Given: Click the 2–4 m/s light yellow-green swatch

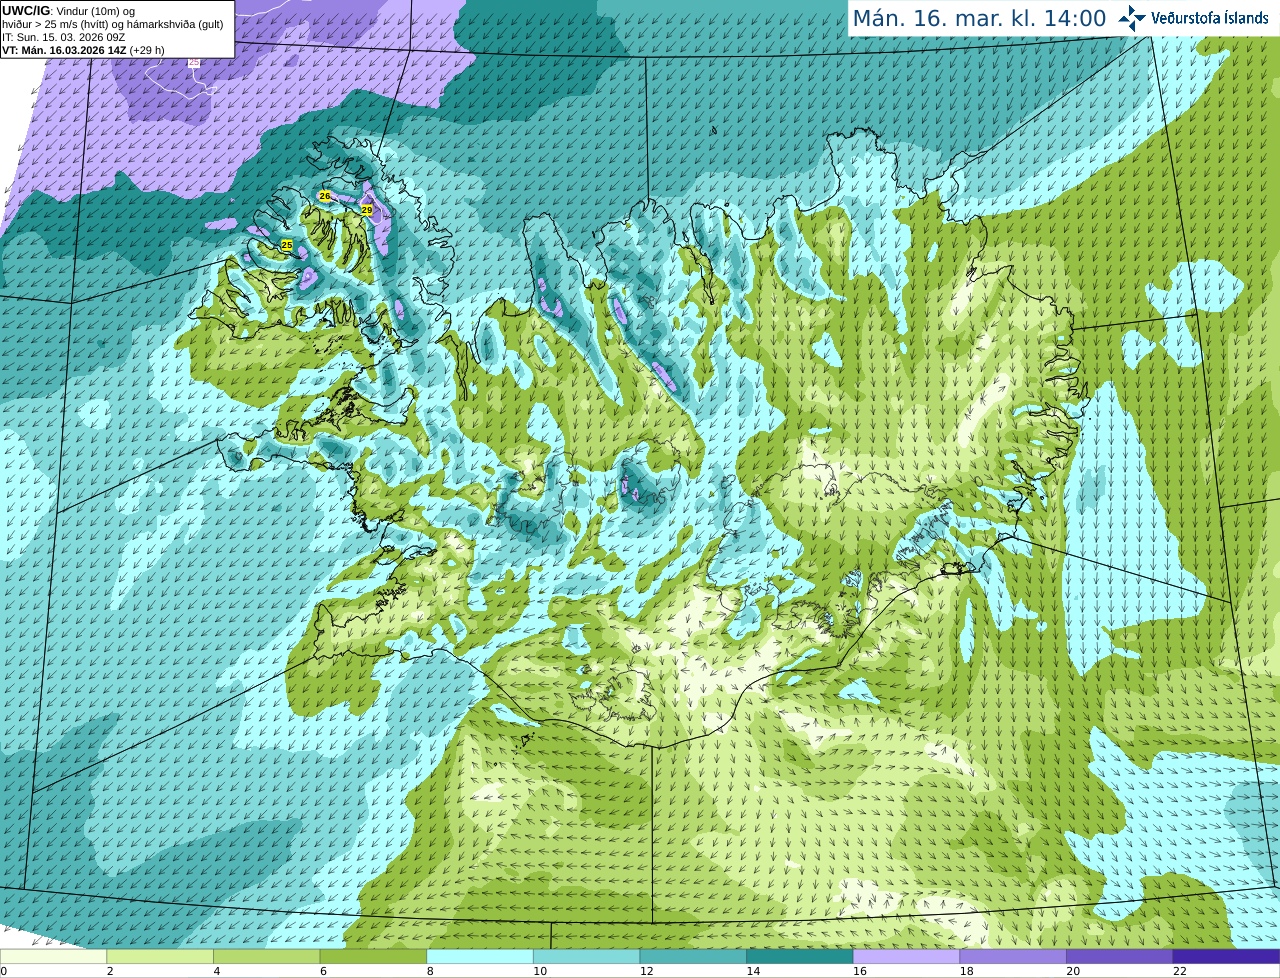Looking at the screenshot, I should 160,956.
